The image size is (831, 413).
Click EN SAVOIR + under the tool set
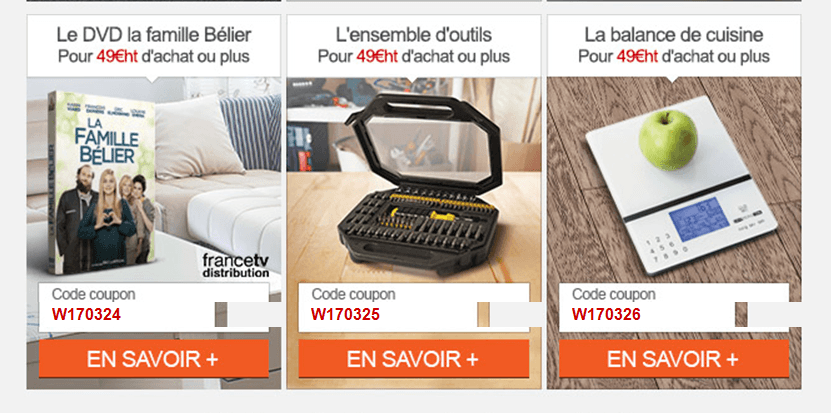point(413,359)
